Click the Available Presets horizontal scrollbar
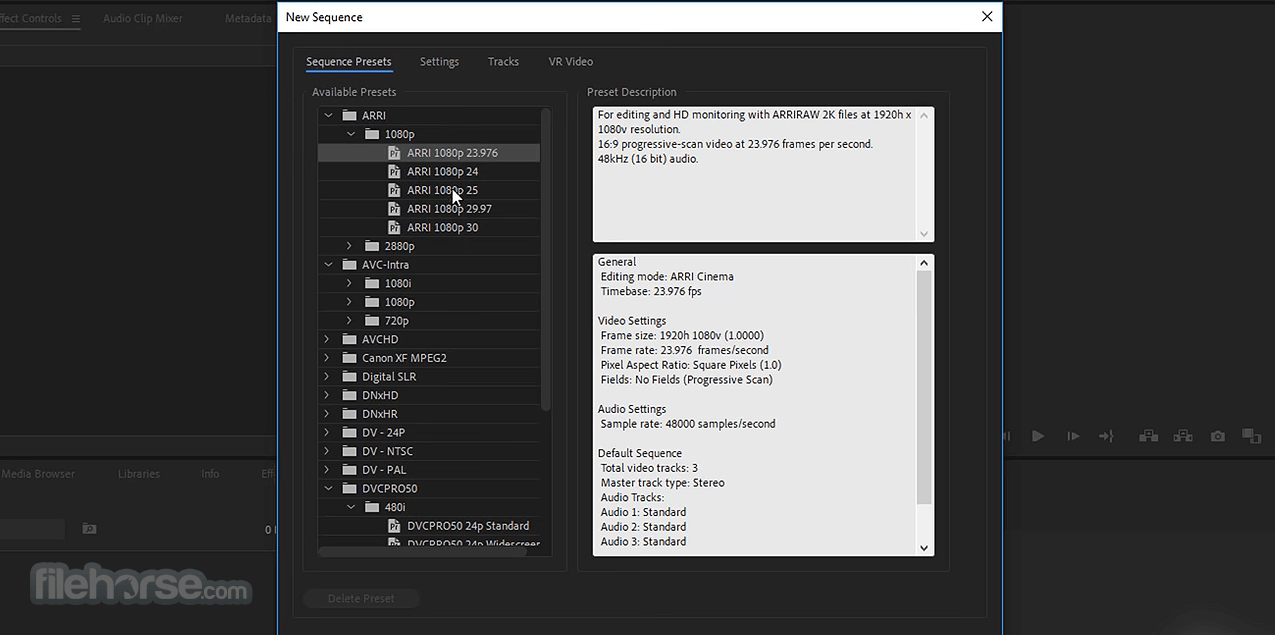The width and height of the screenshot is (1275, 635). pos(422,551)
